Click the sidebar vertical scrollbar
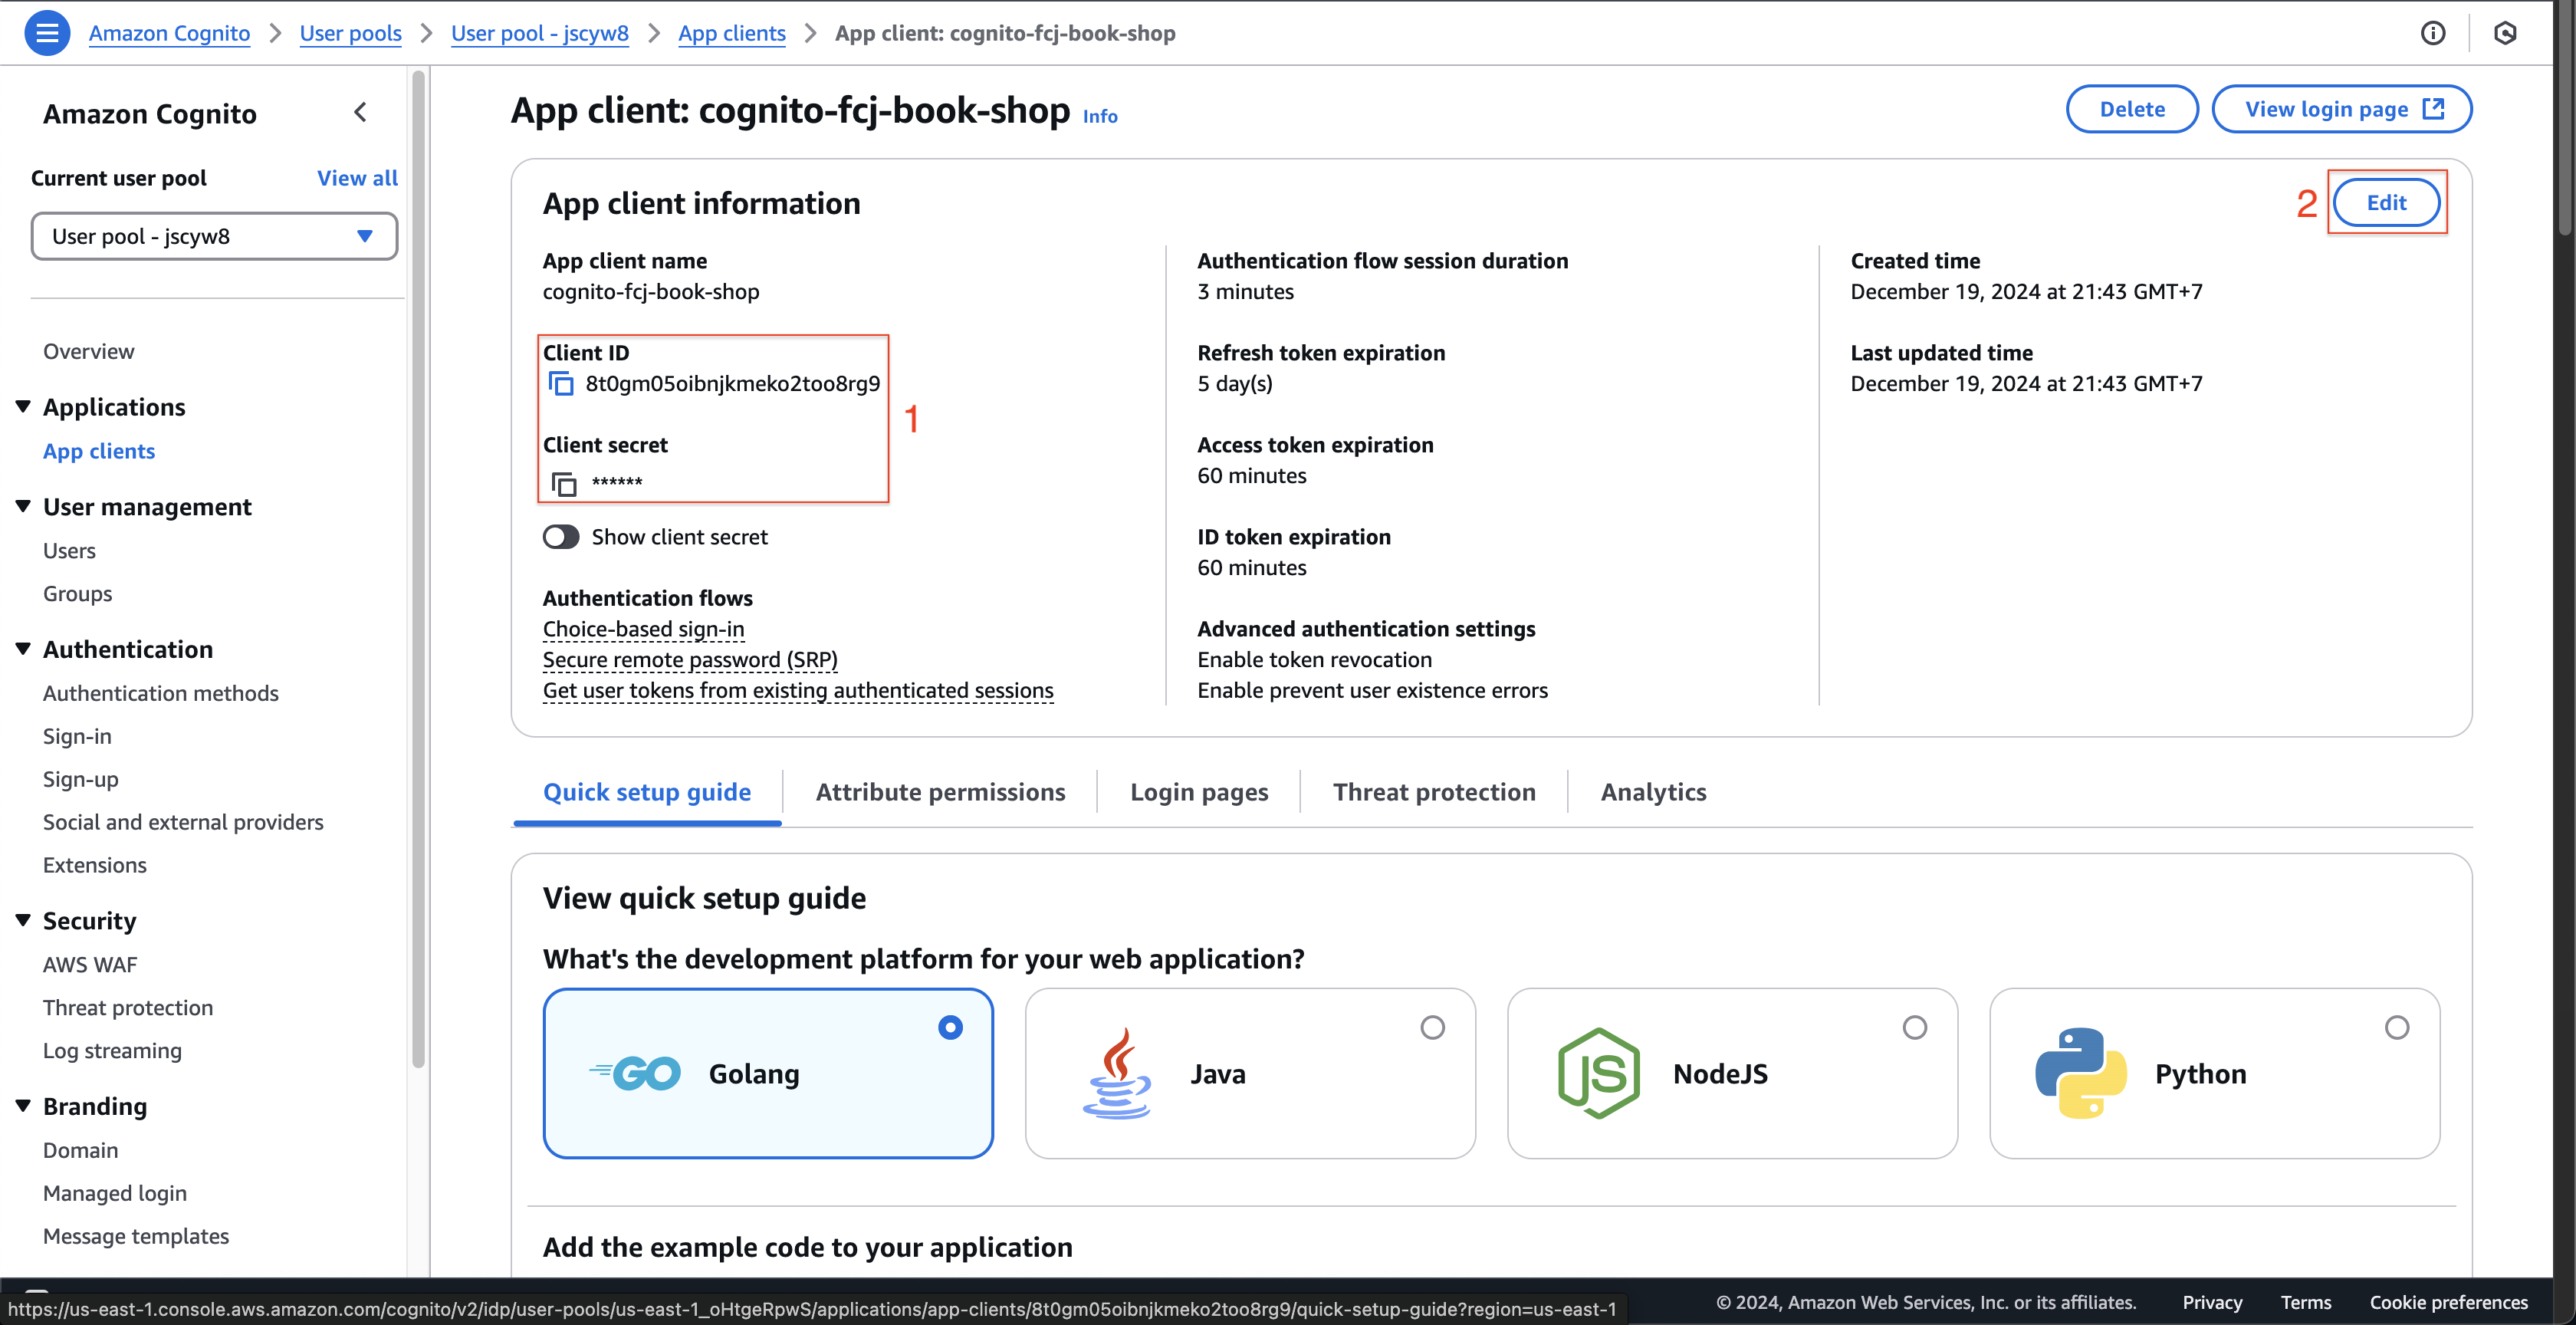 (x=418, y=568)
